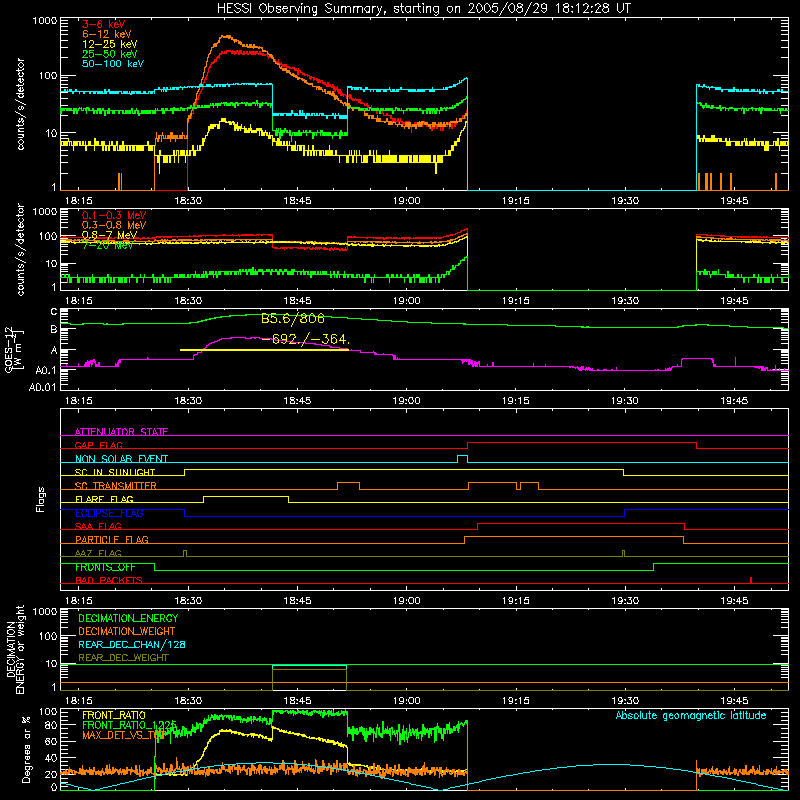This screenshot has height=800, width=800.
Task: Select the '3-6 keV' legend label
Action: pos(103,24)
